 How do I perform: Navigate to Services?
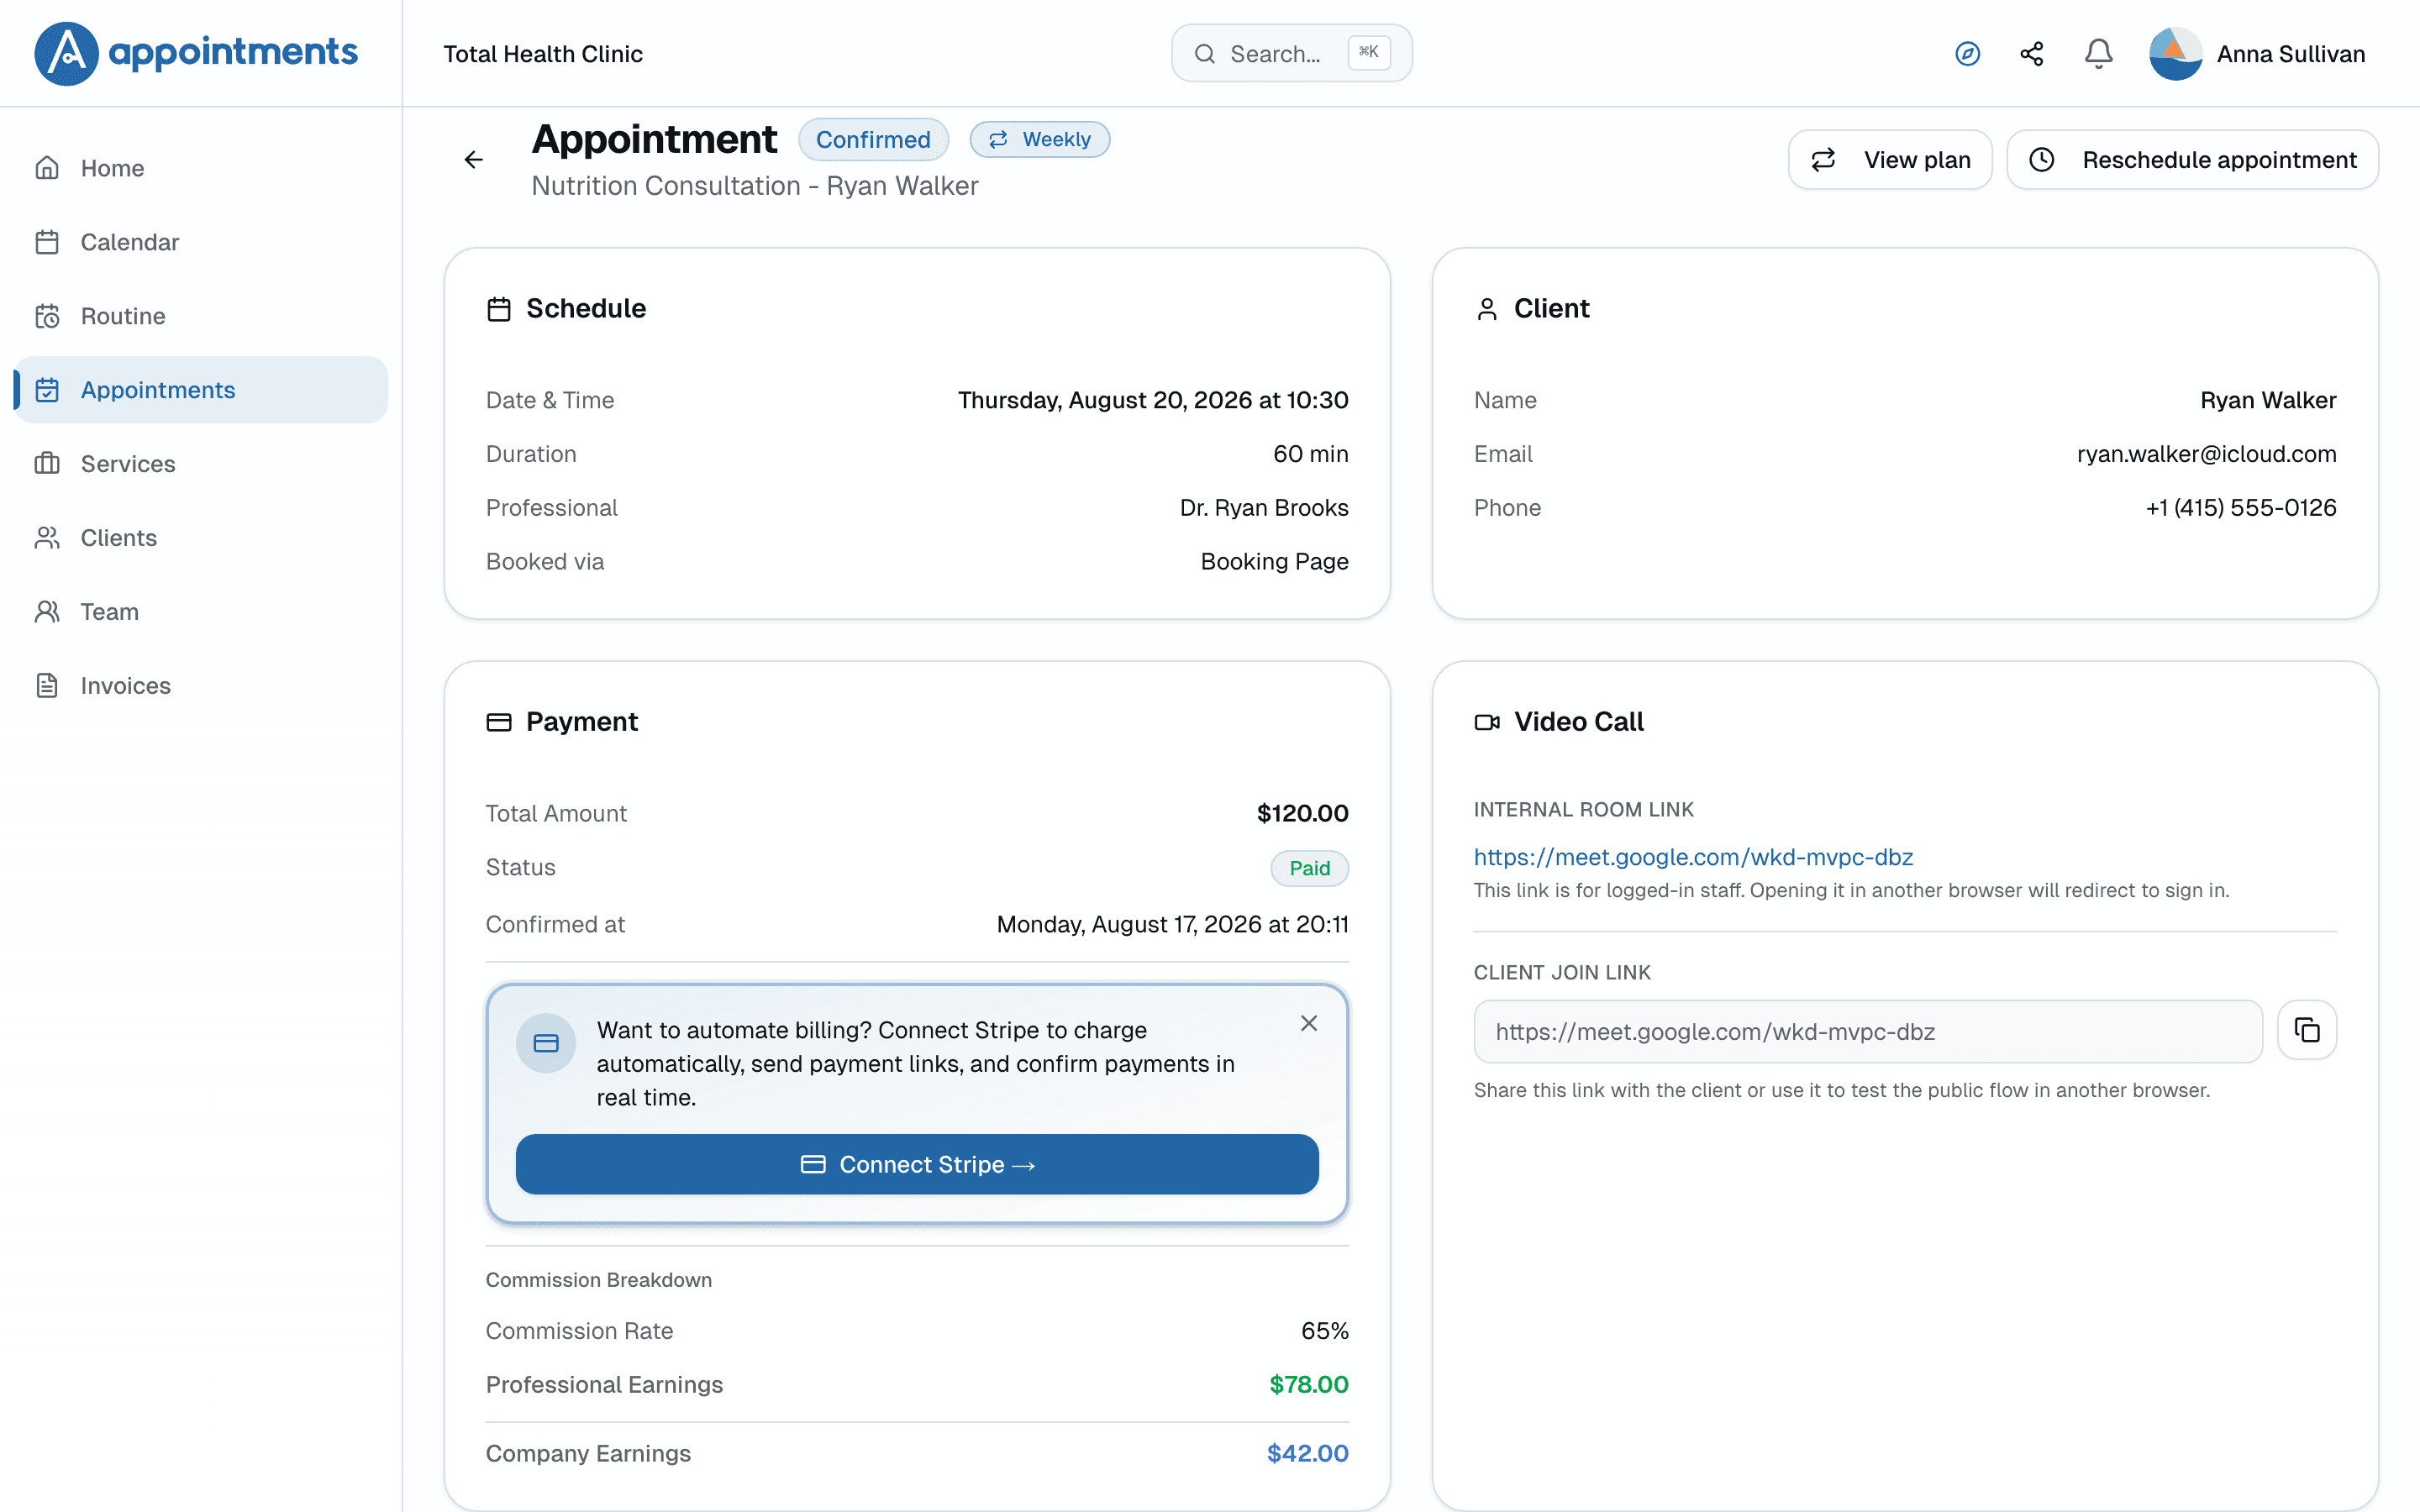pos(201,464)
